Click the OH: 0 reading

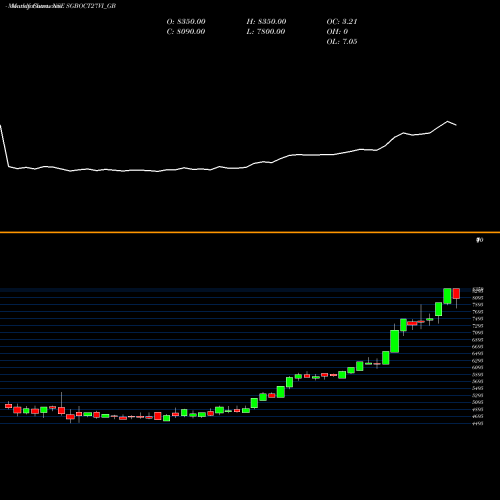point(337,32)
